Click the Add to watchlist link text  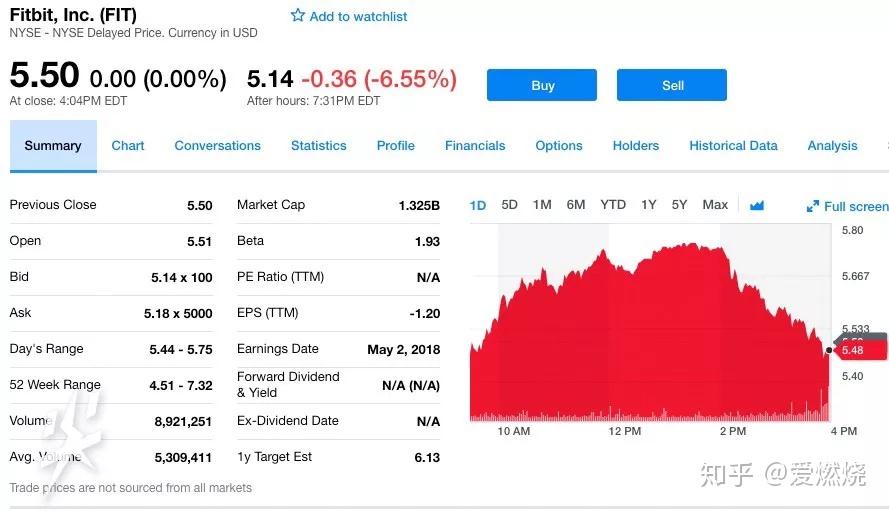click(x=358, y=16)
